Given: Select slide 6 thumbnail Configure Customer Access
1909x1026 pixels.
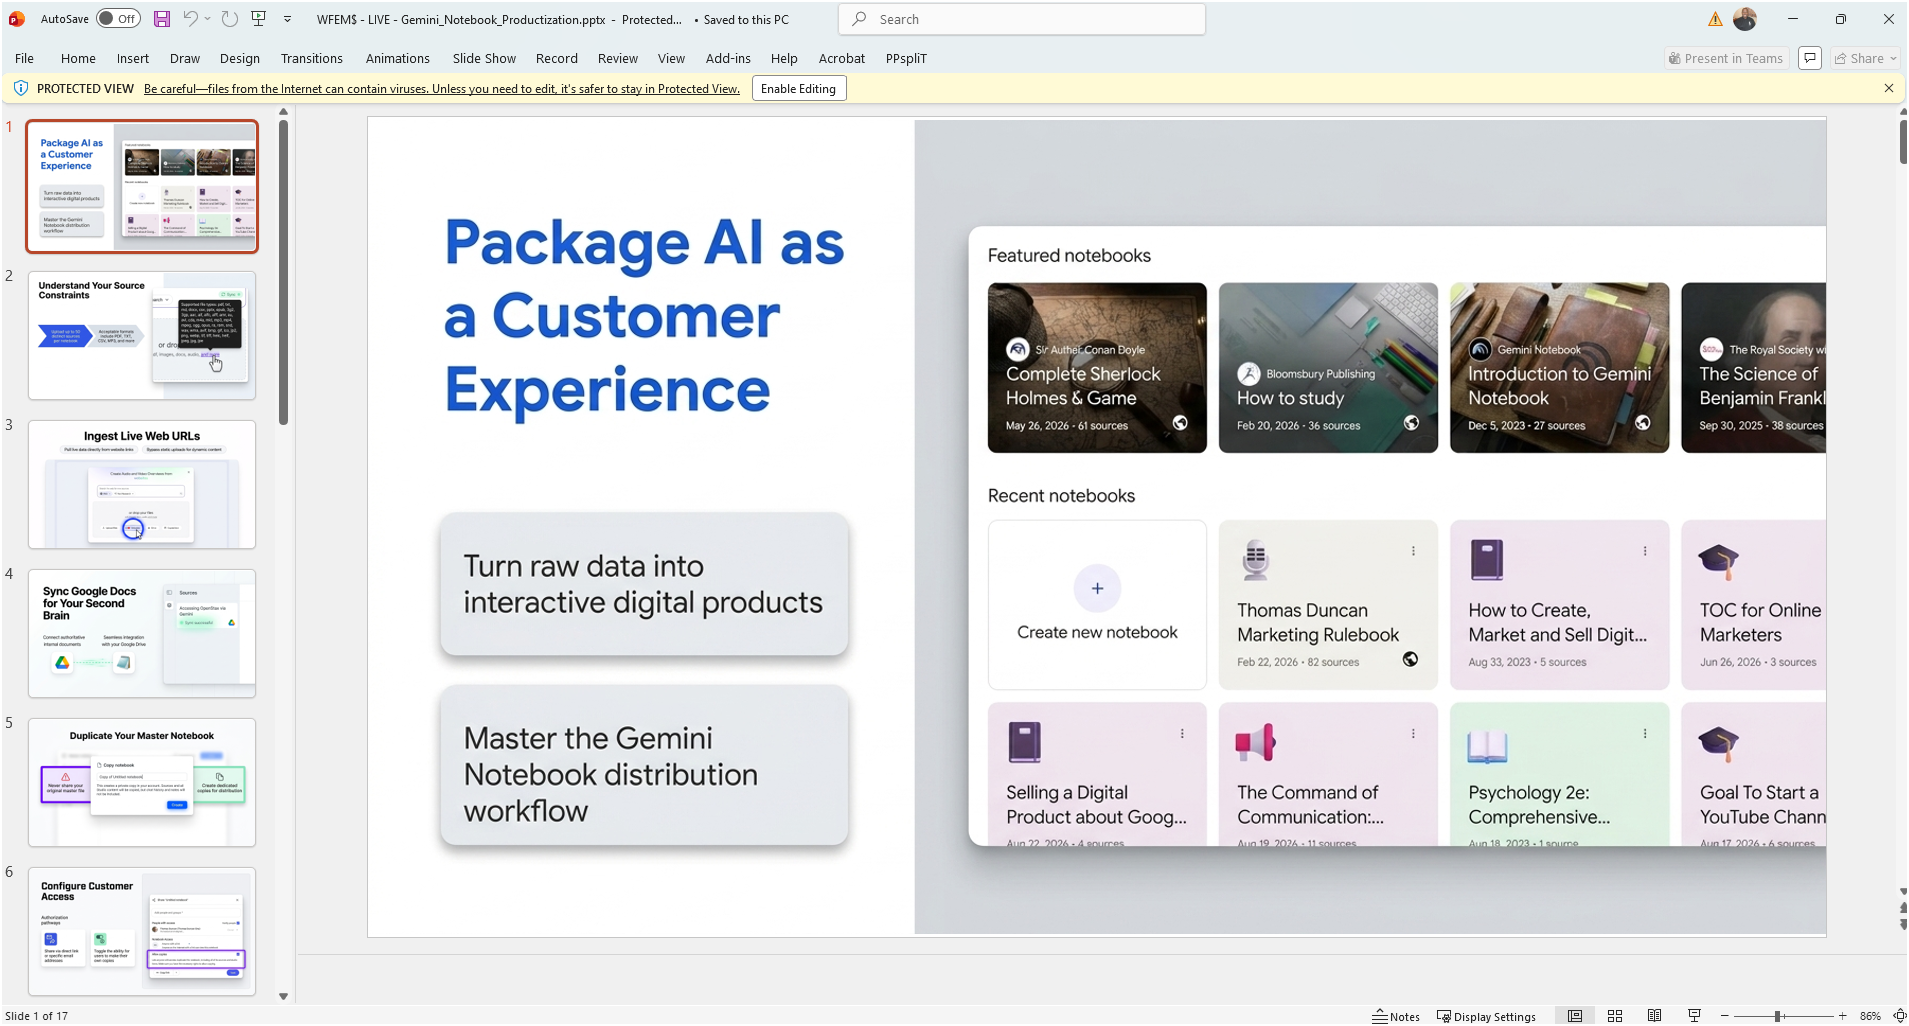Looking at the screenshot, I should coord(142,931).
